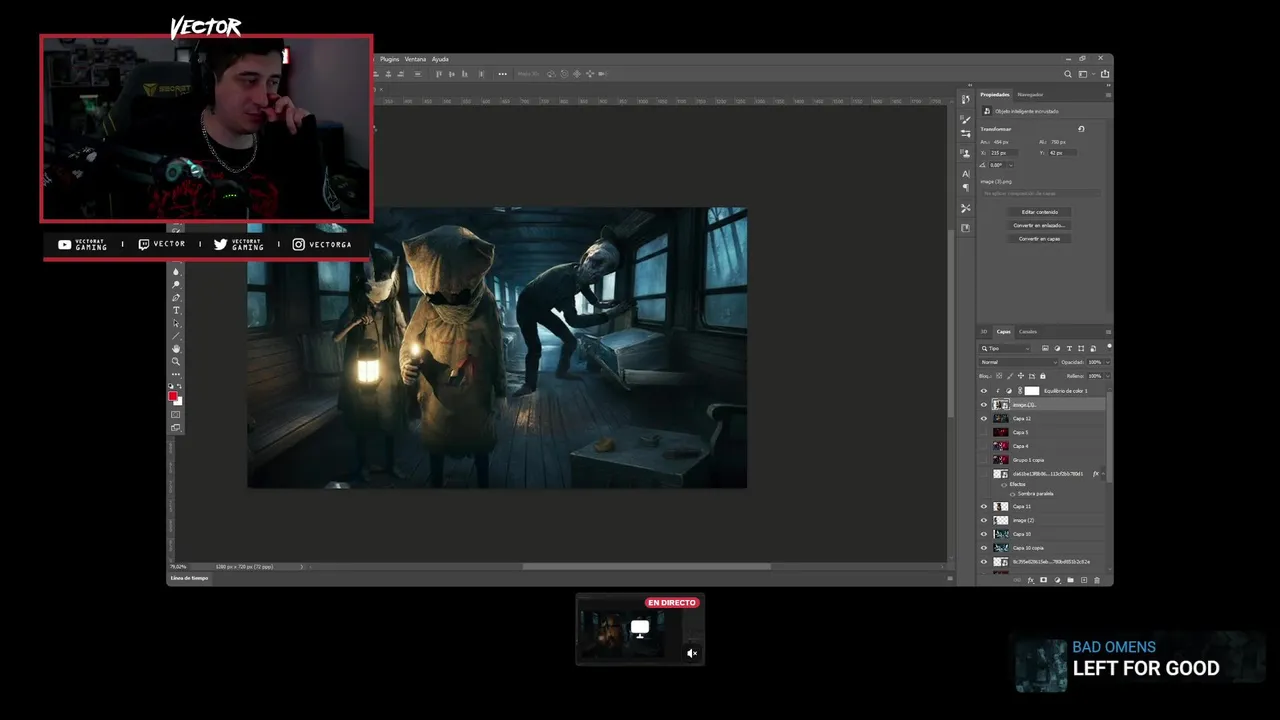Image resolution: width=1280 pixels, height=720 pixels.
Task: Reset transform icon in Propiedades
Action: (1081, 129)
